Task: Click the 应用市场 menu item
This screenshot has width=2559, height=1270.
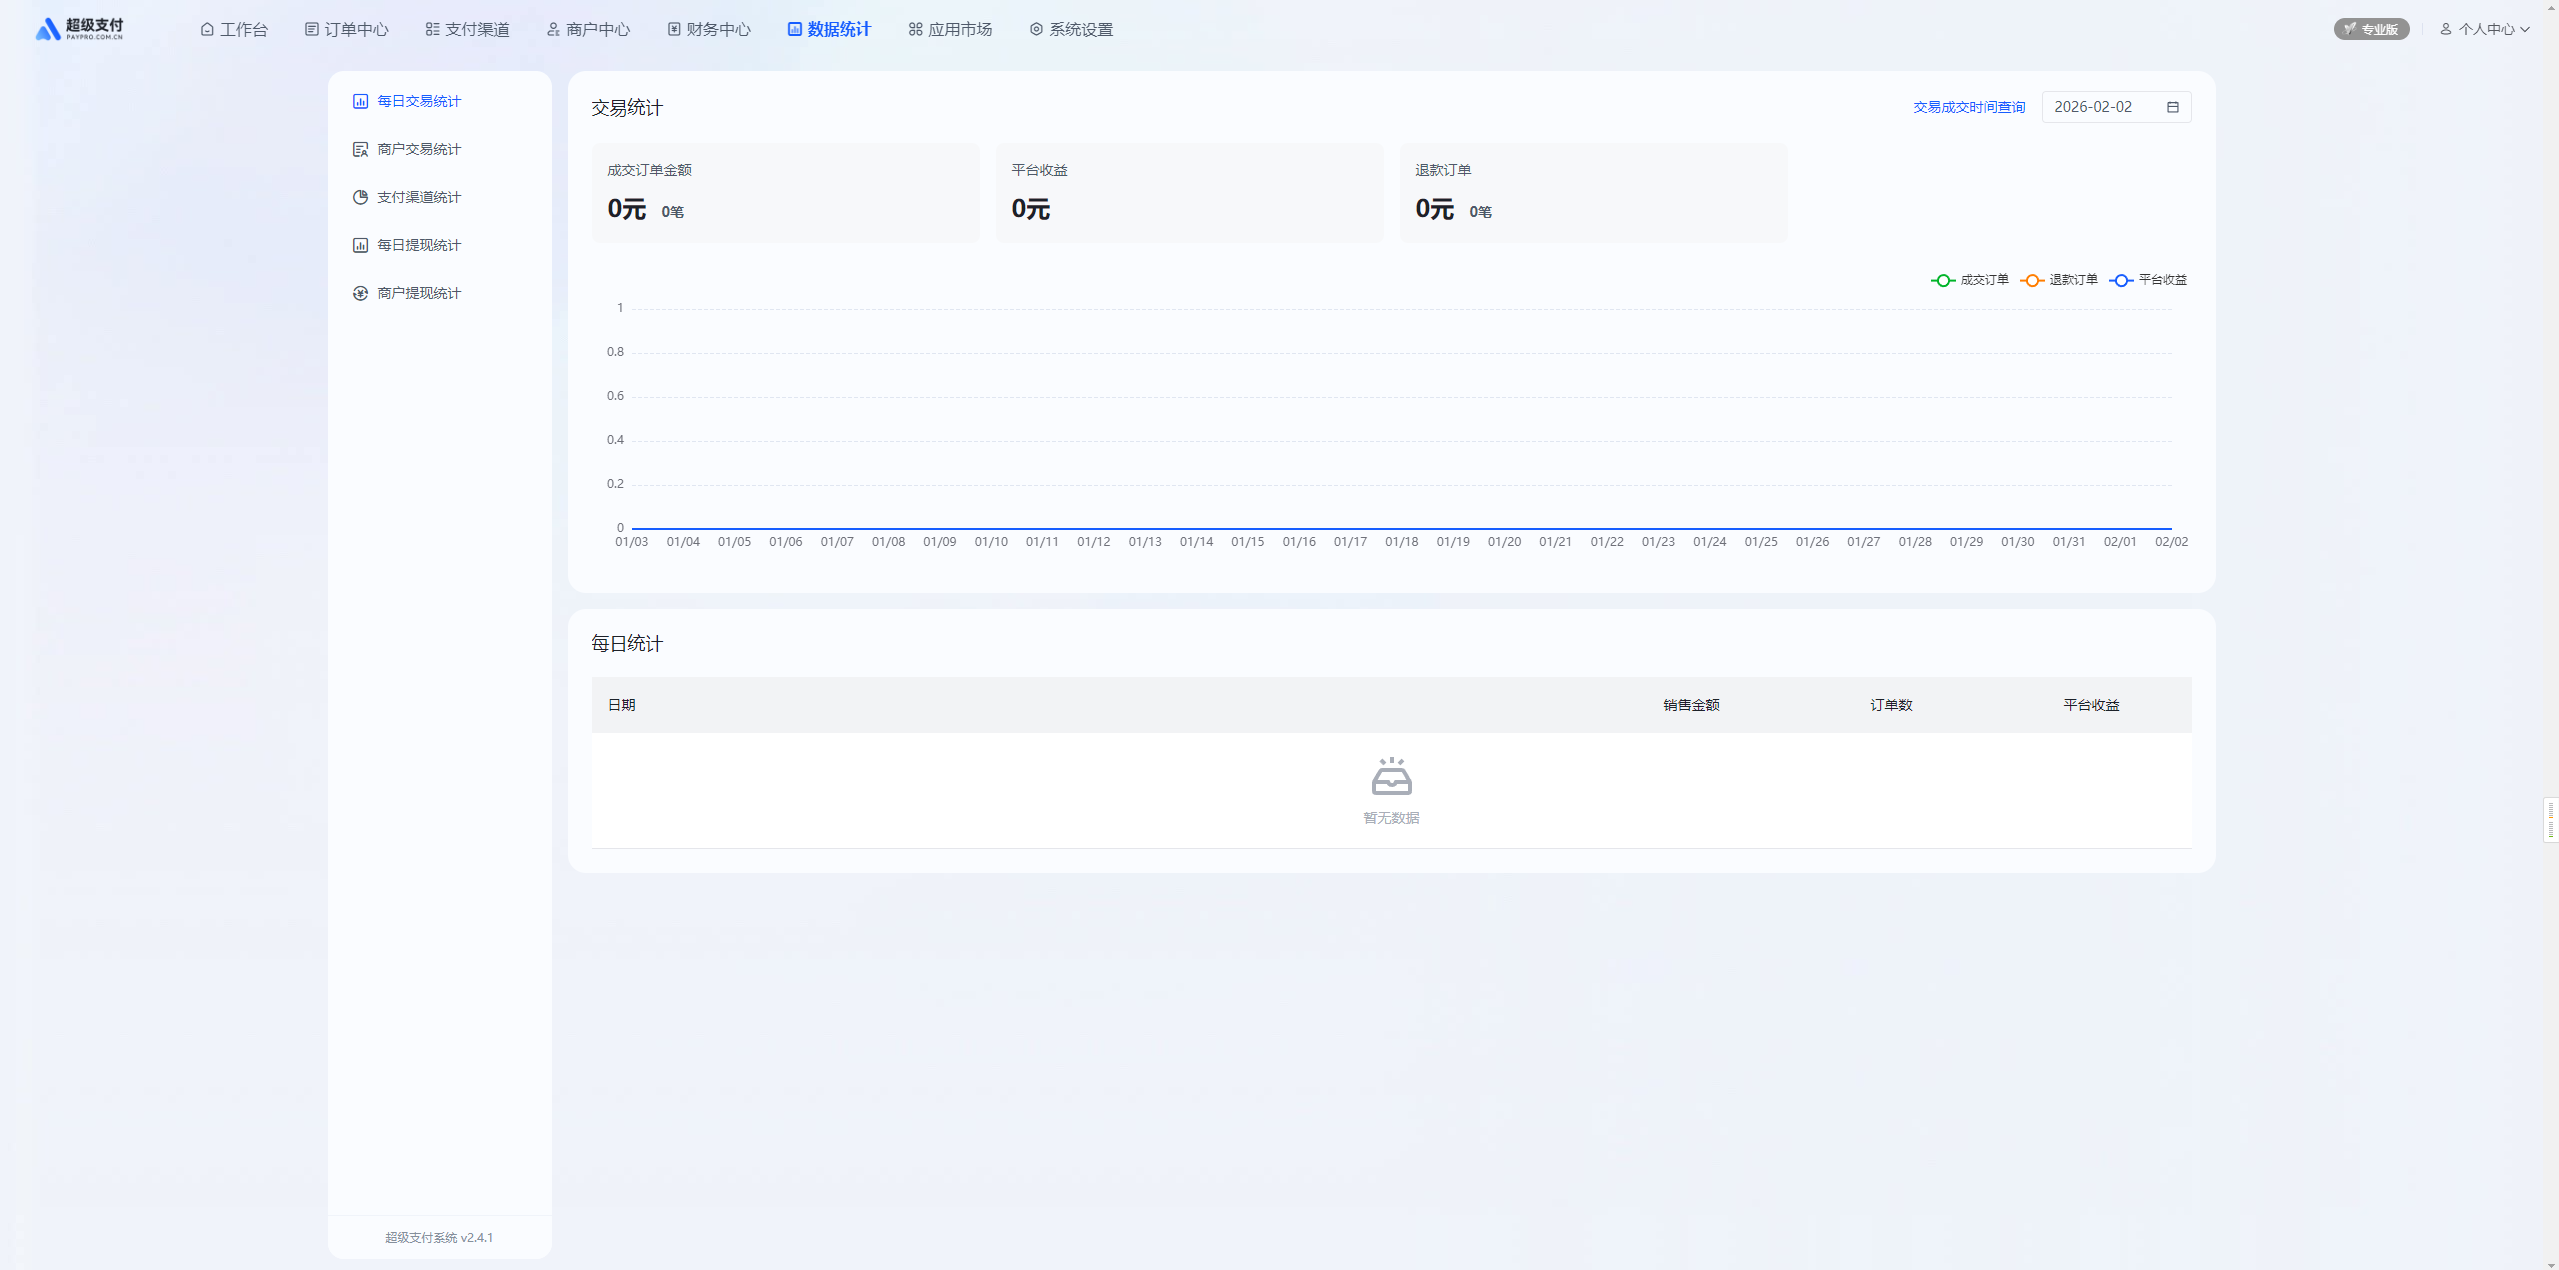Action: coord(949,30)
